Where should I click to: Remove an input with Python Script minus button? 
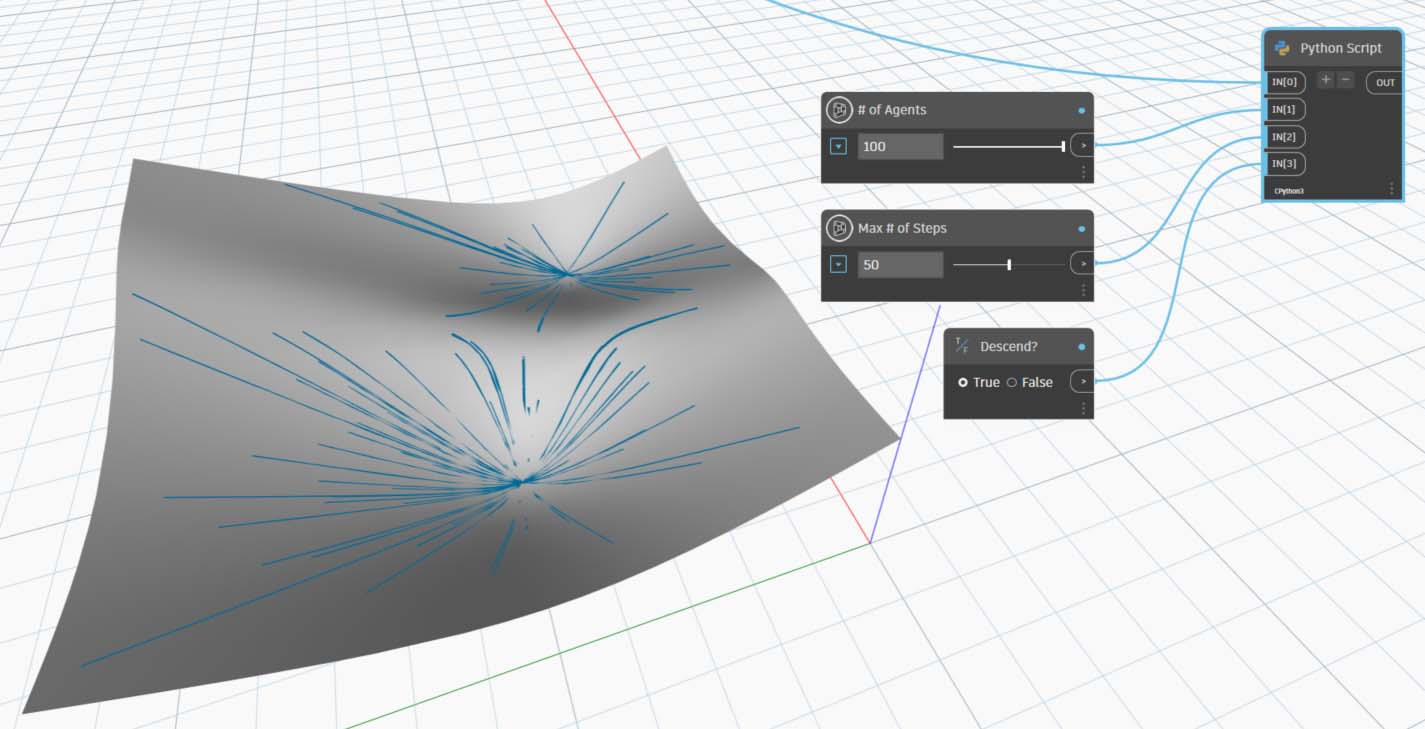[x=1345, y=80]
